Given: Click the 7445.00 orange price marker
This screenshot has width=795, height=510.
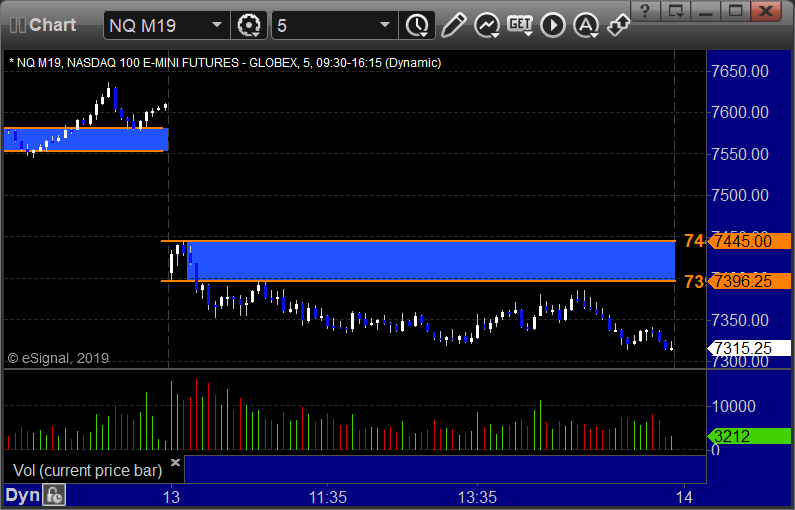Looking at the screenshot, I should pos(748,241).
